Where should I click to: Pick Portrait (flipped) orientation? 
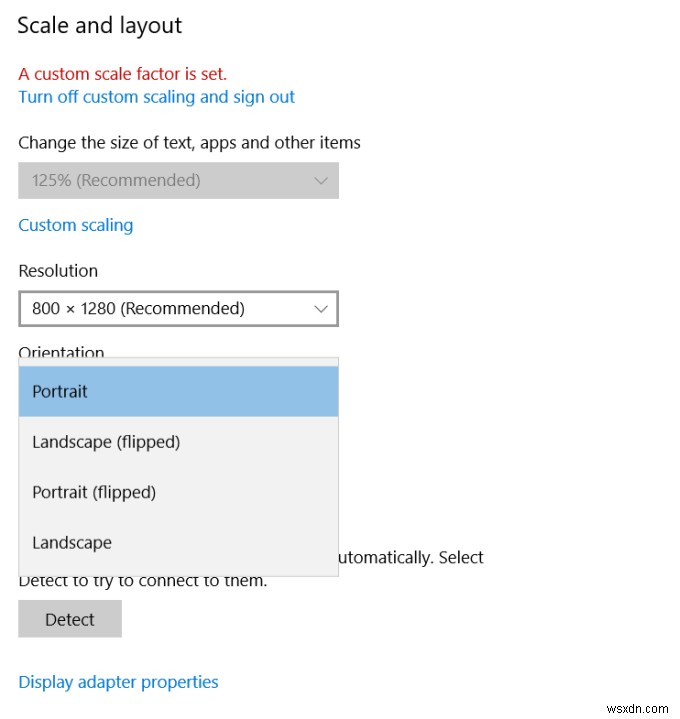point(178,492)
